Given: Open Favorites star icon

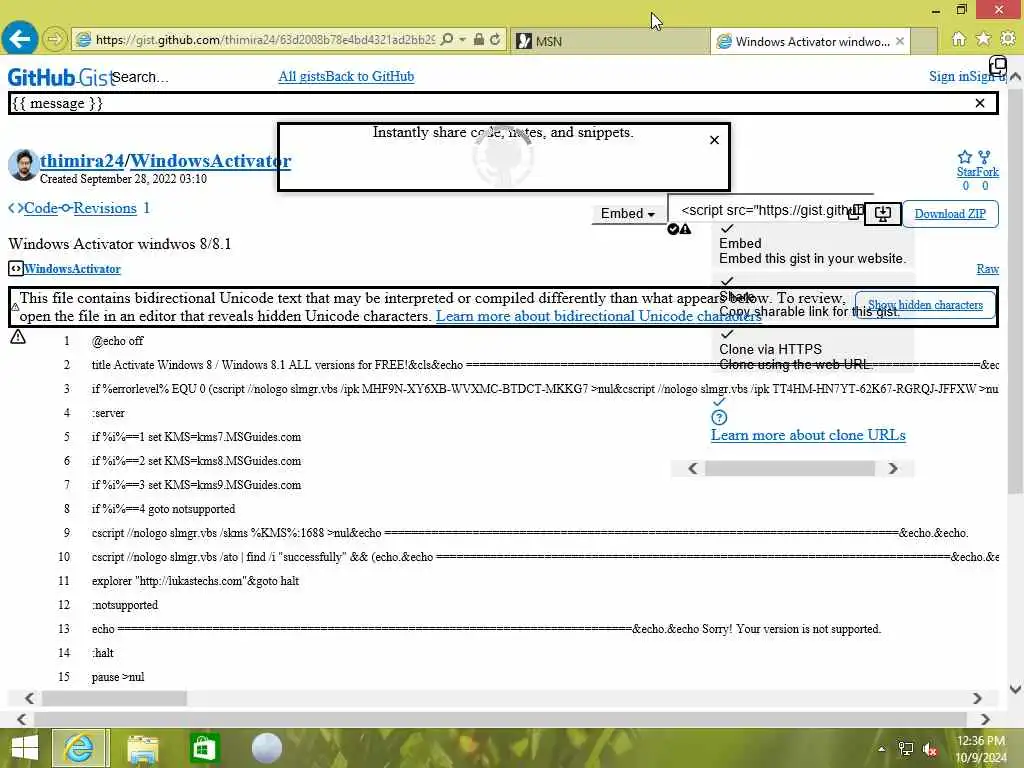Looking at the screenshot, I should 983,40.
